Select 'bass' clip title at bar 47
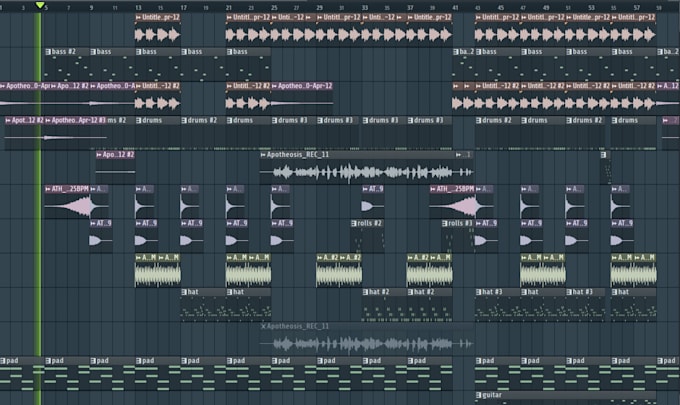This screenshot has width=680, height=405. [x=535, y=52]
